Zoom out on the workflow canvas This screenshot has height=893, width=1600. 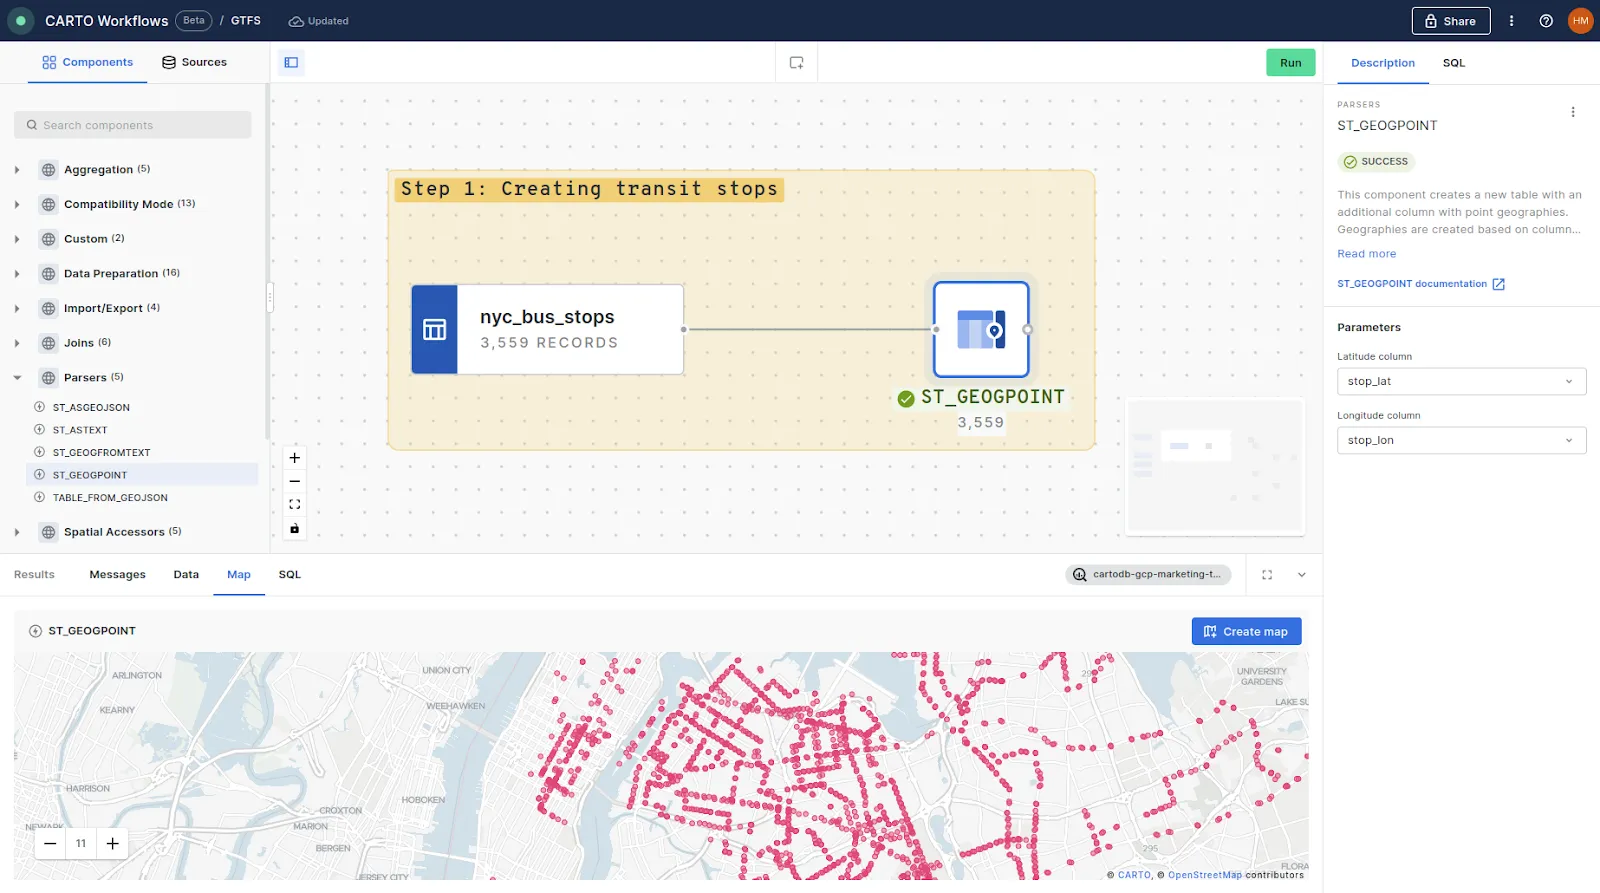294,481
